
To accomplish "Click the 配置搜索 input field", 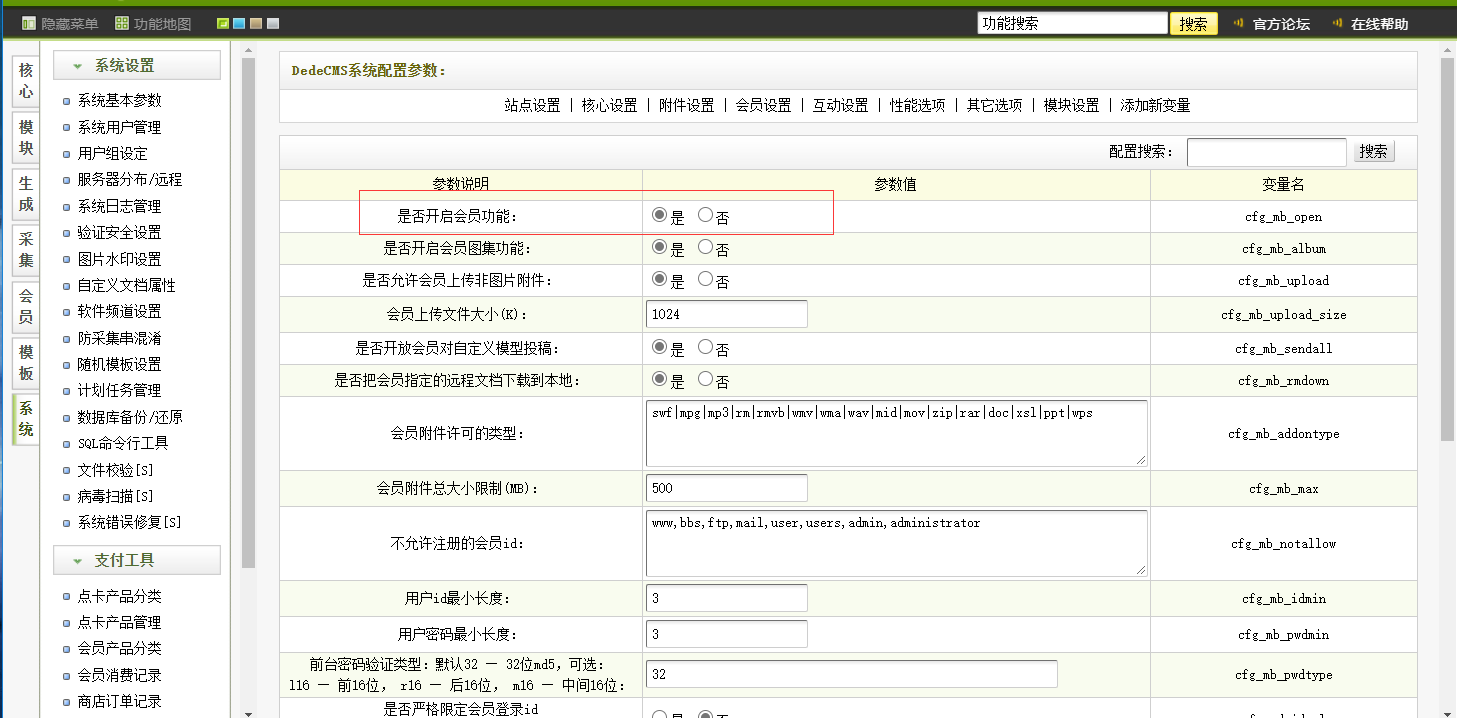I will [x=1266, y=152].
